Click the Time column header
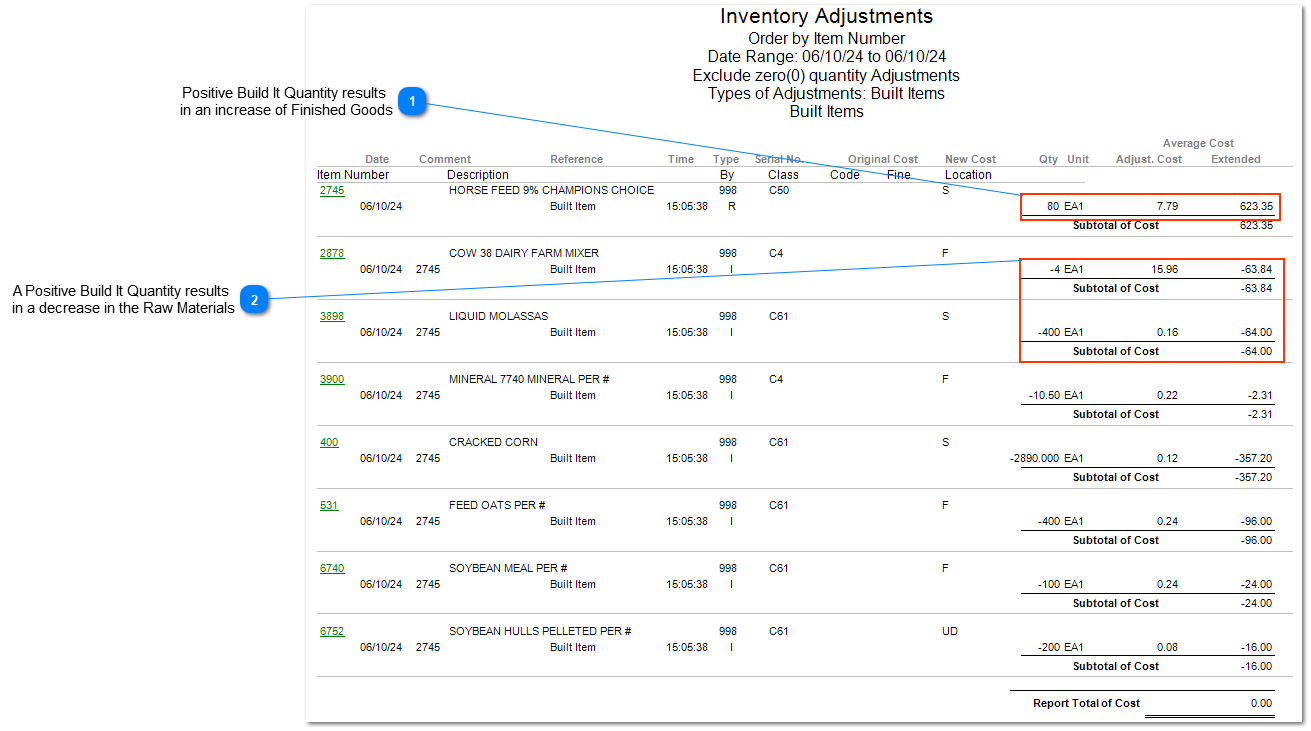Screen dimensions: 1311x731 (681, 159)
